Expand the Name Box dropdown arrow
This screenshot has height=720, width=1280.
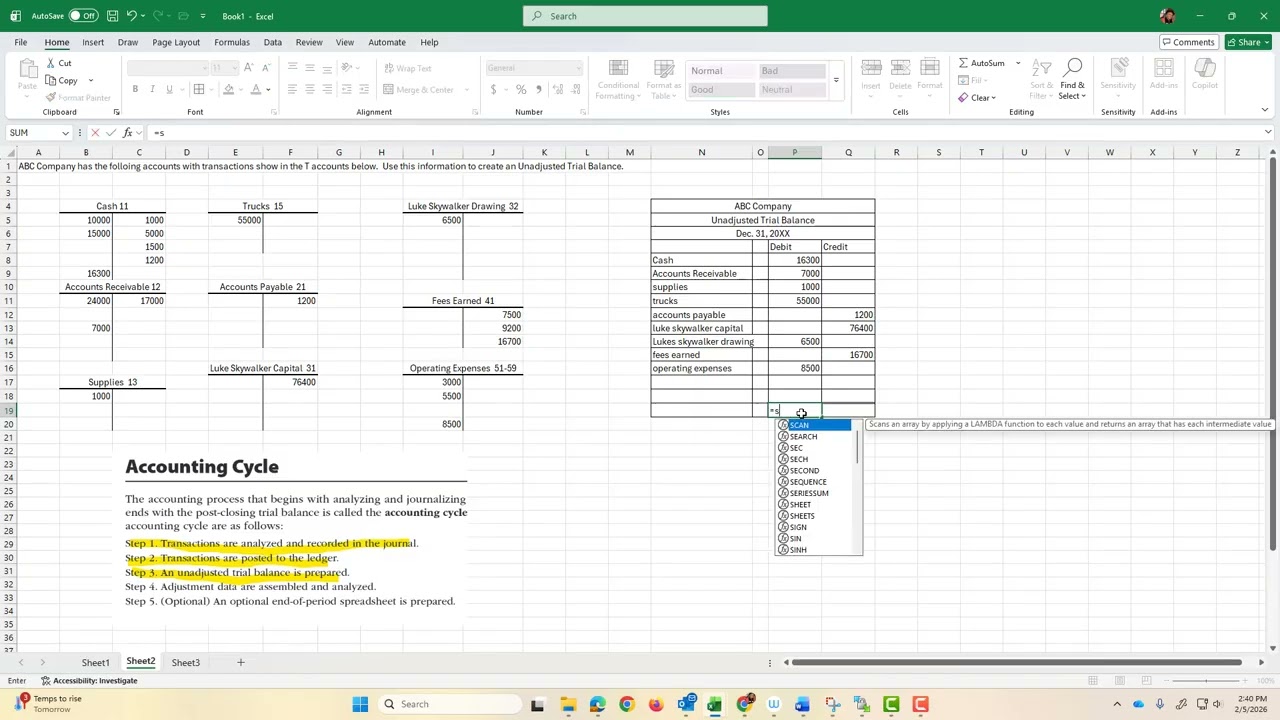point(65,133)
